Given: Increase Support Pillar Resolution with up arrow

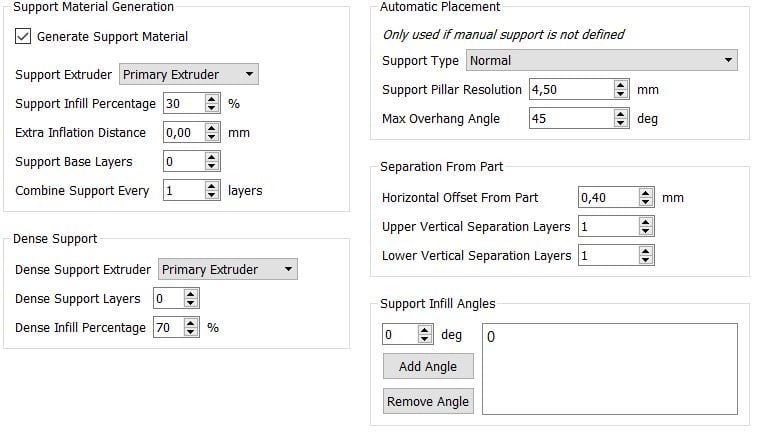Looking at the screenshot, I should pos(620,85).
